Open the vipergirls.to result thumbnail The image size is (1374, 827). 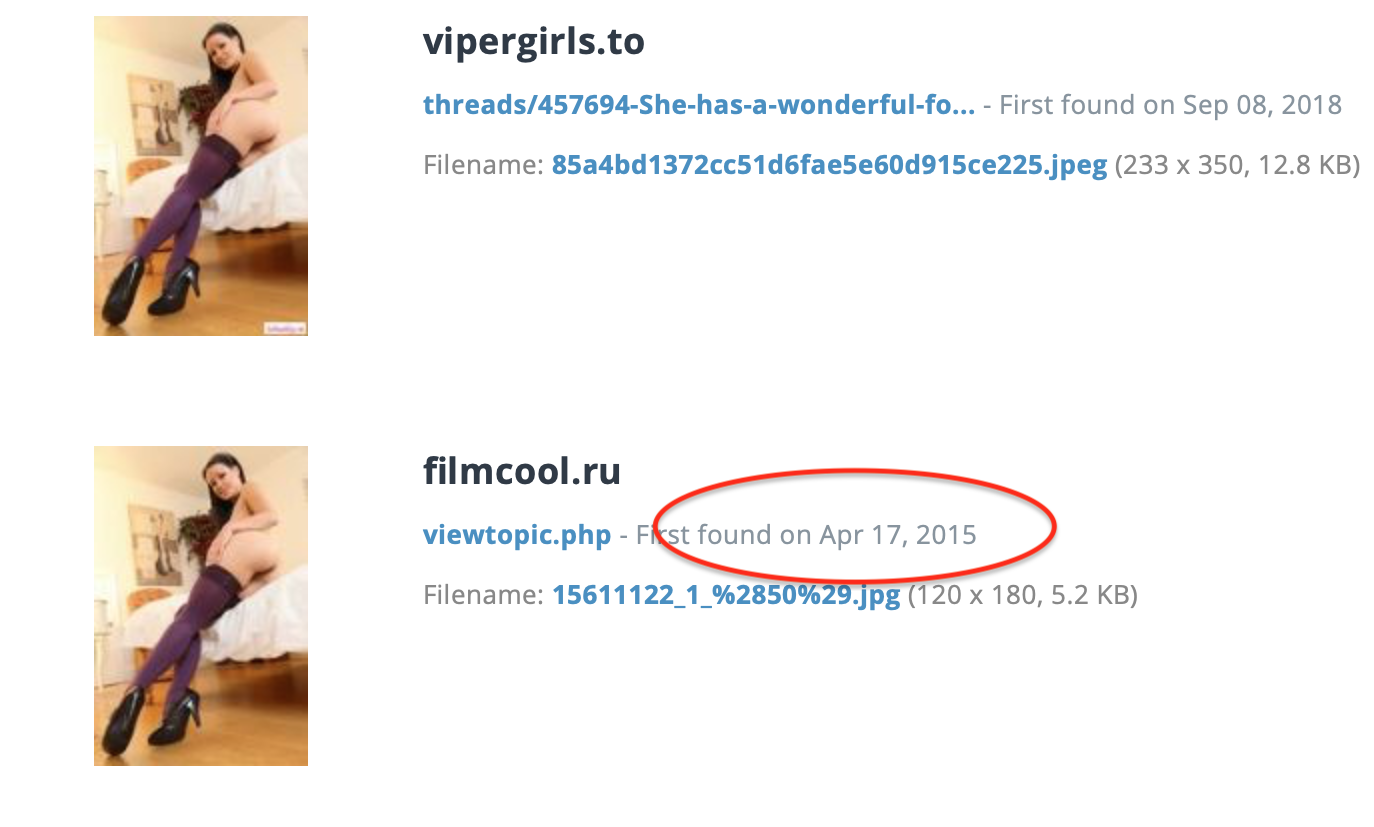[201, 176]
